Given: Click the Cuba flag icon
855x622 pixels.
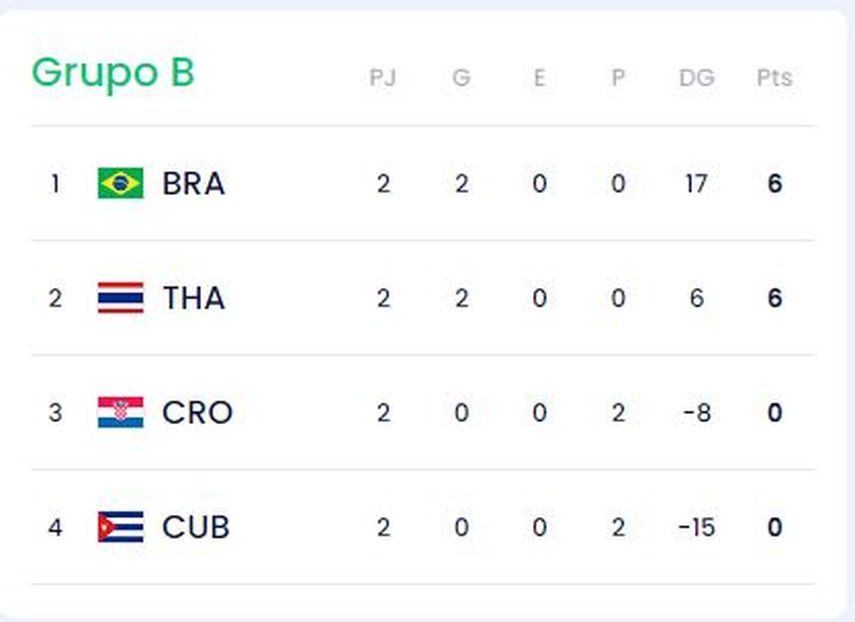Looking at the screenshot, I should click(x=120, y=527).
